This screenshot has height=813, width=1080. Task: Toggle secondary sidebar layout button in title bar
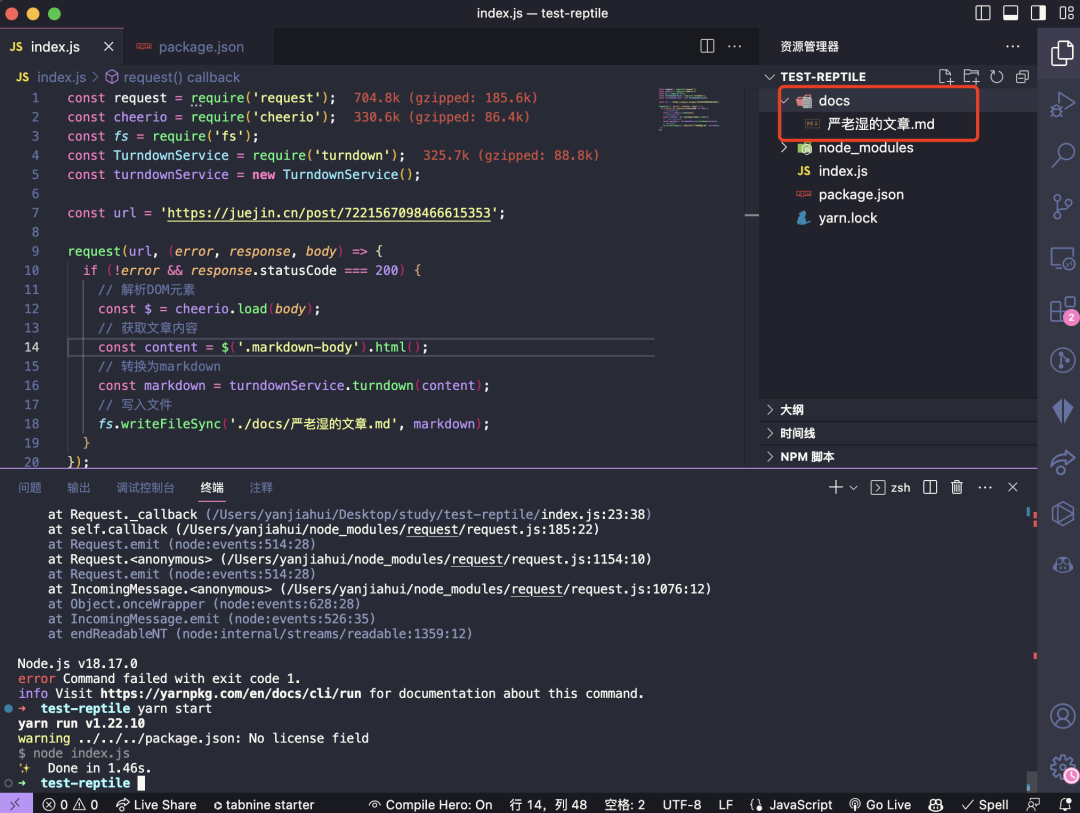tap(1037, 13)
